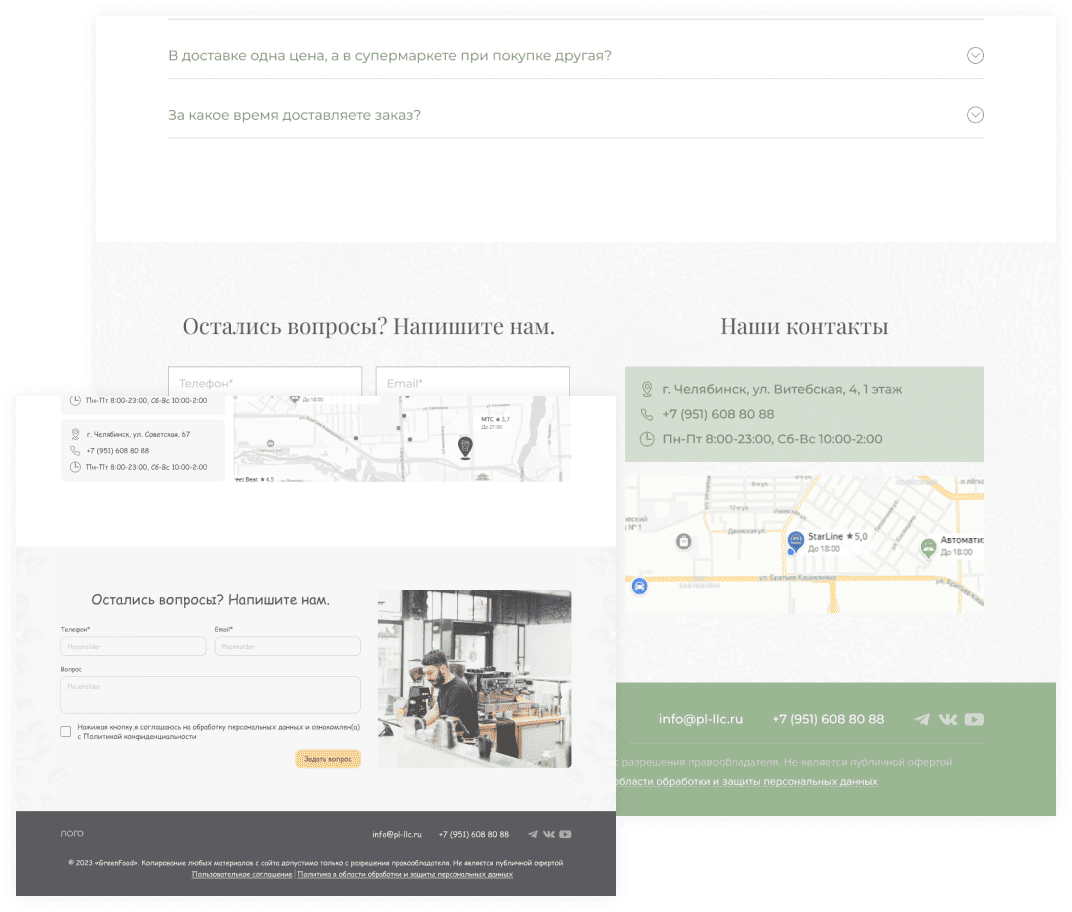Click the Telegram icon in the dark footer
Image resolution: width=1072 pixels, height=912 pixels.
[x=531, y=833]
